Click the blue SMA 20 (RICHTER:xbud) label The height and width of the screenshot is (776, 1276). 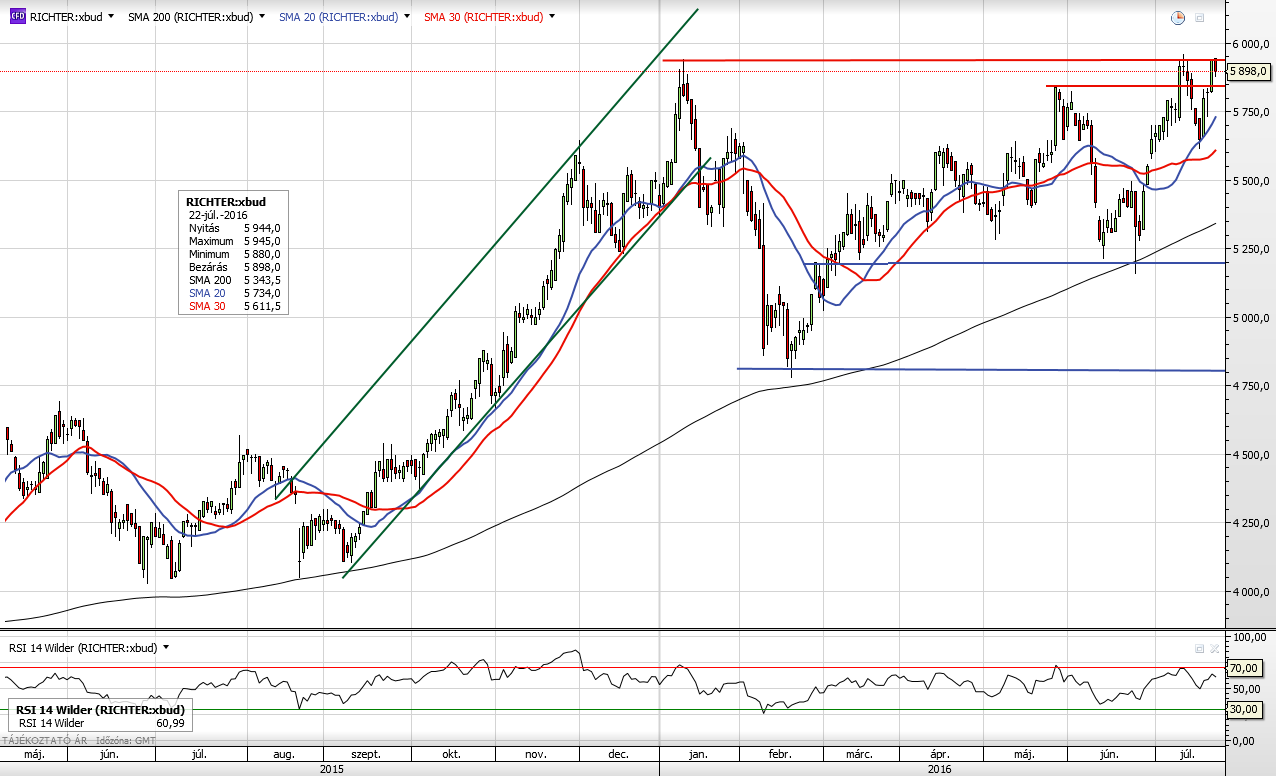click(338, 17)
